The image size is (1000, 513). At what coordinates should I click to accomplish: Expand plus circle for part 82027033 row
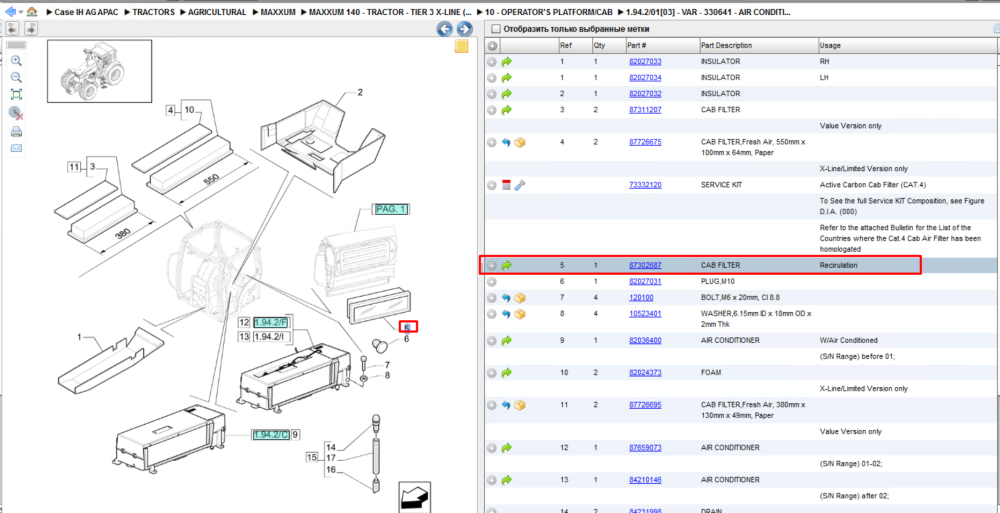(x=492, y=62)
